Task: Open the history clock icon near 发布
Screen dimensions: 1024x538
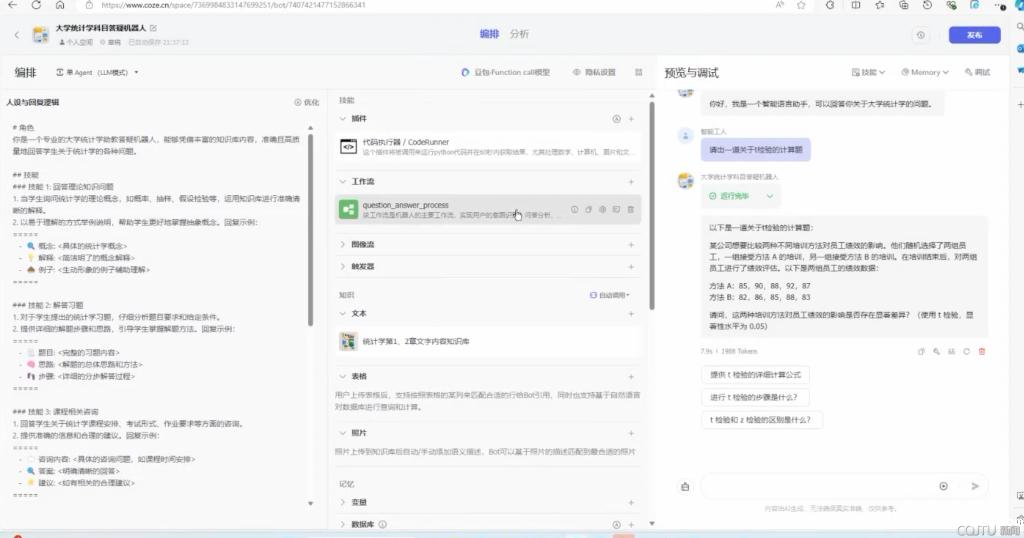Action: click(920, 35)
